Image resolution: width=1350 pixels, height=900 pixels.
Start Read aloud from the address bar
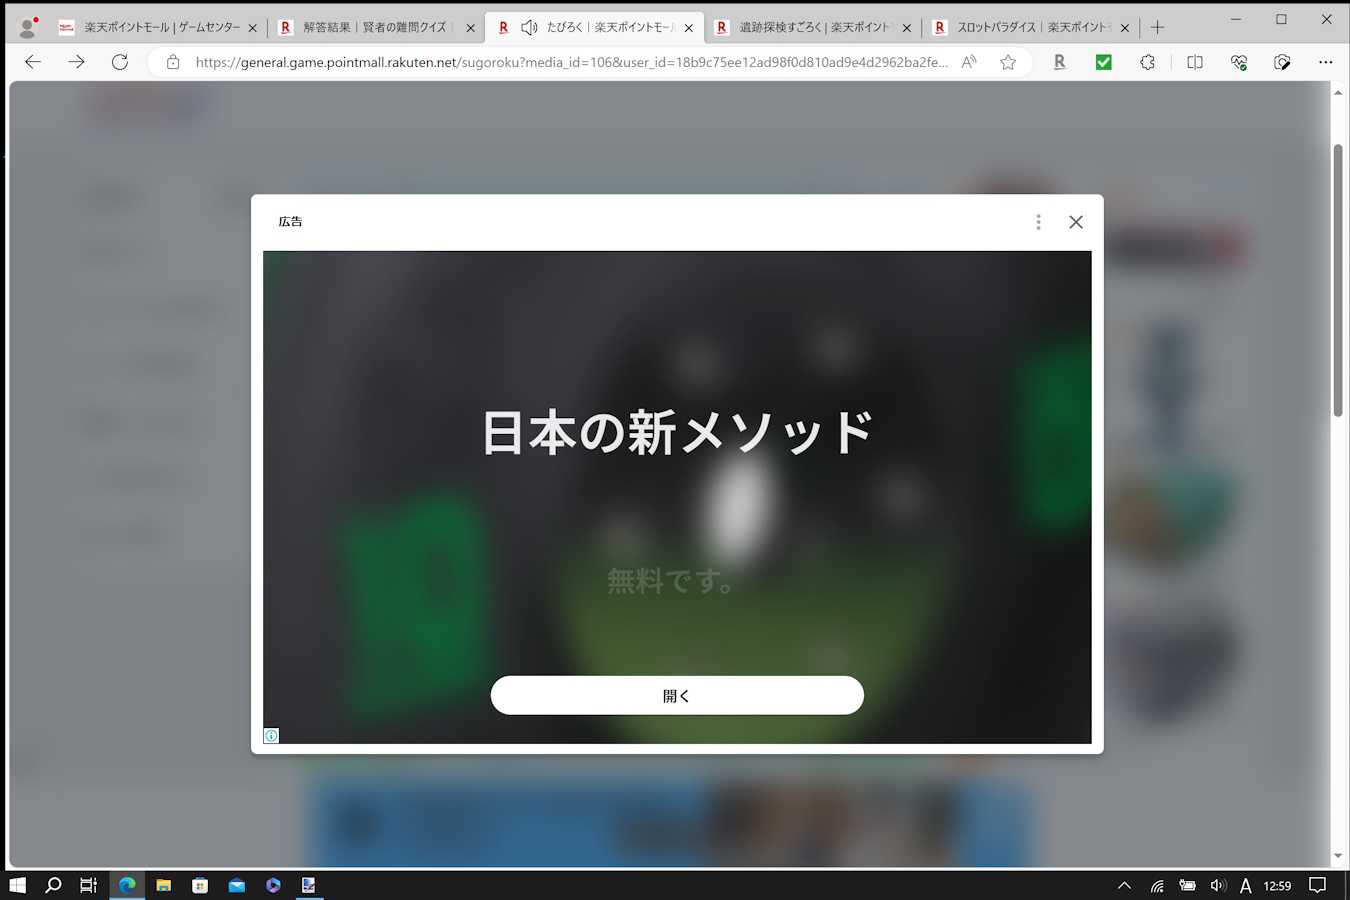(x=969, y=62)
